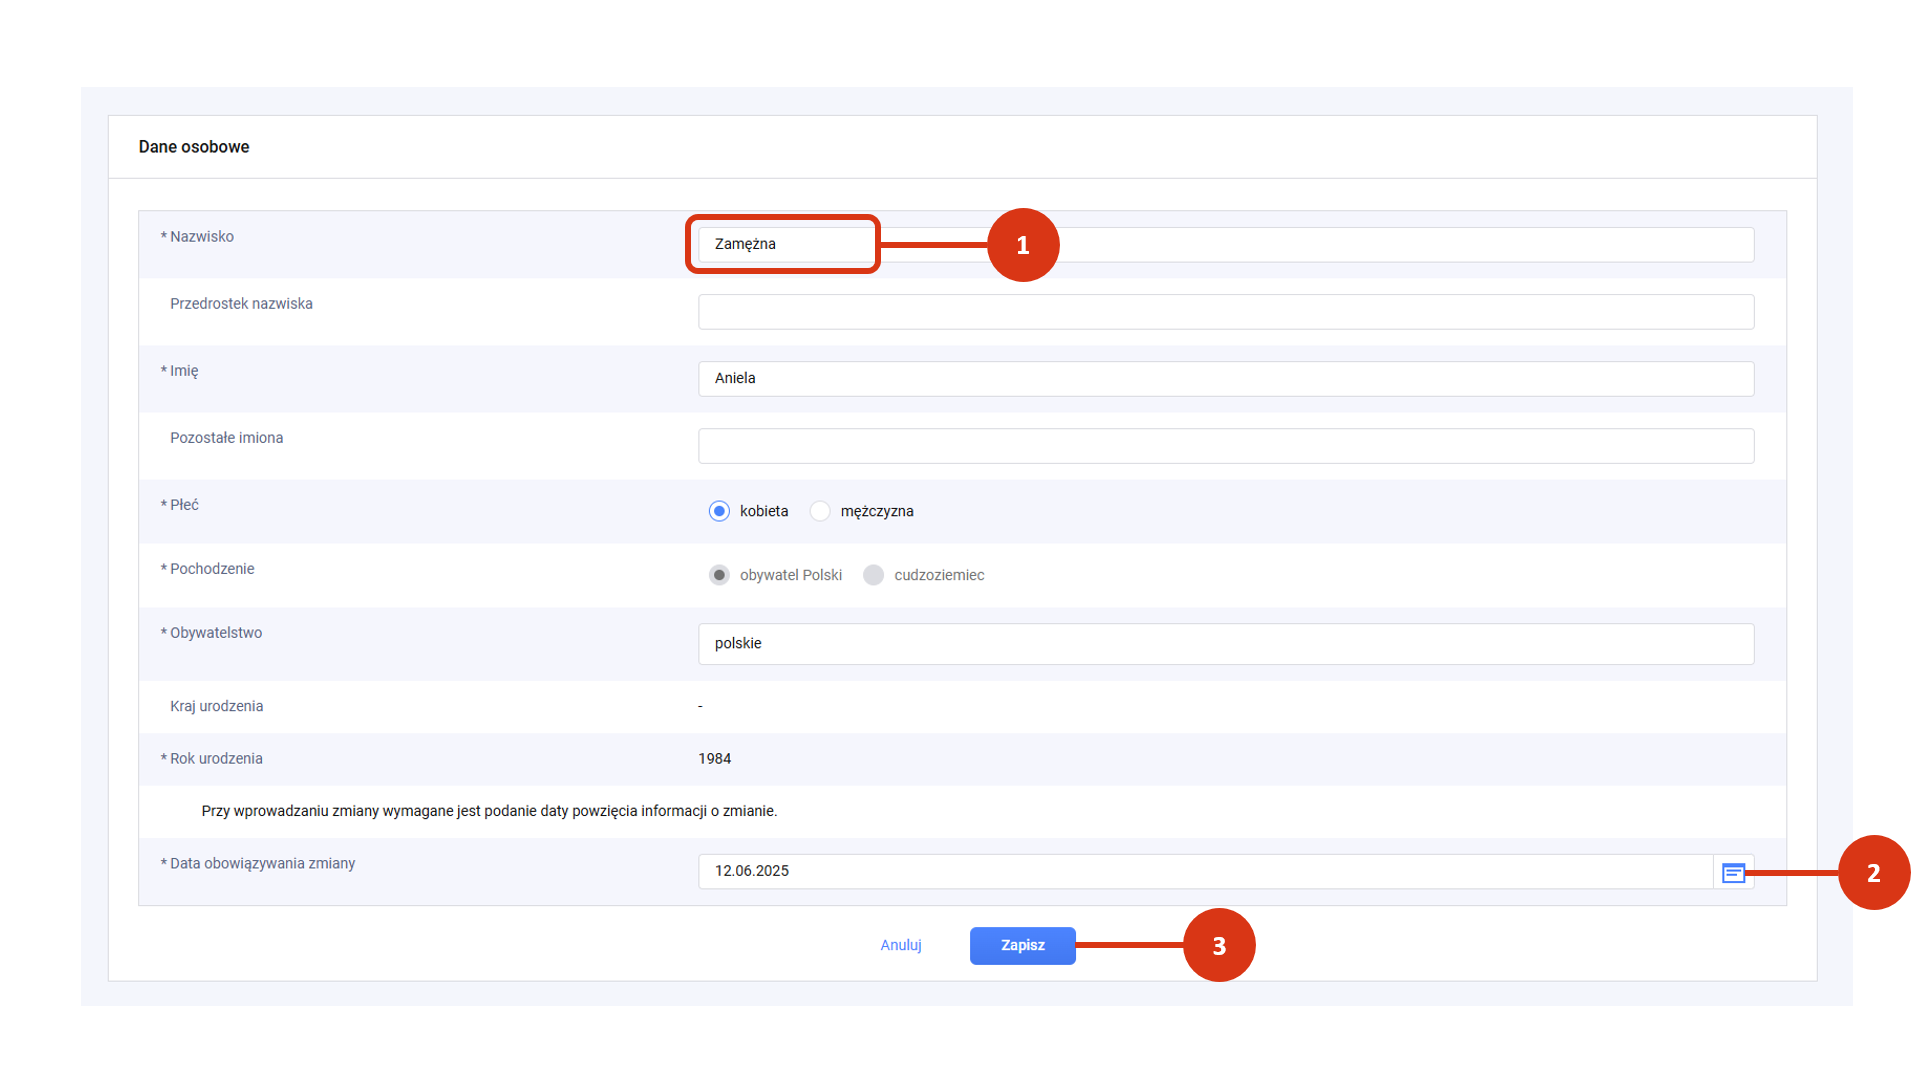
Task: Click the date field showing 12.06.2025
Action: pyautogui.click(x=1205, y=871)
